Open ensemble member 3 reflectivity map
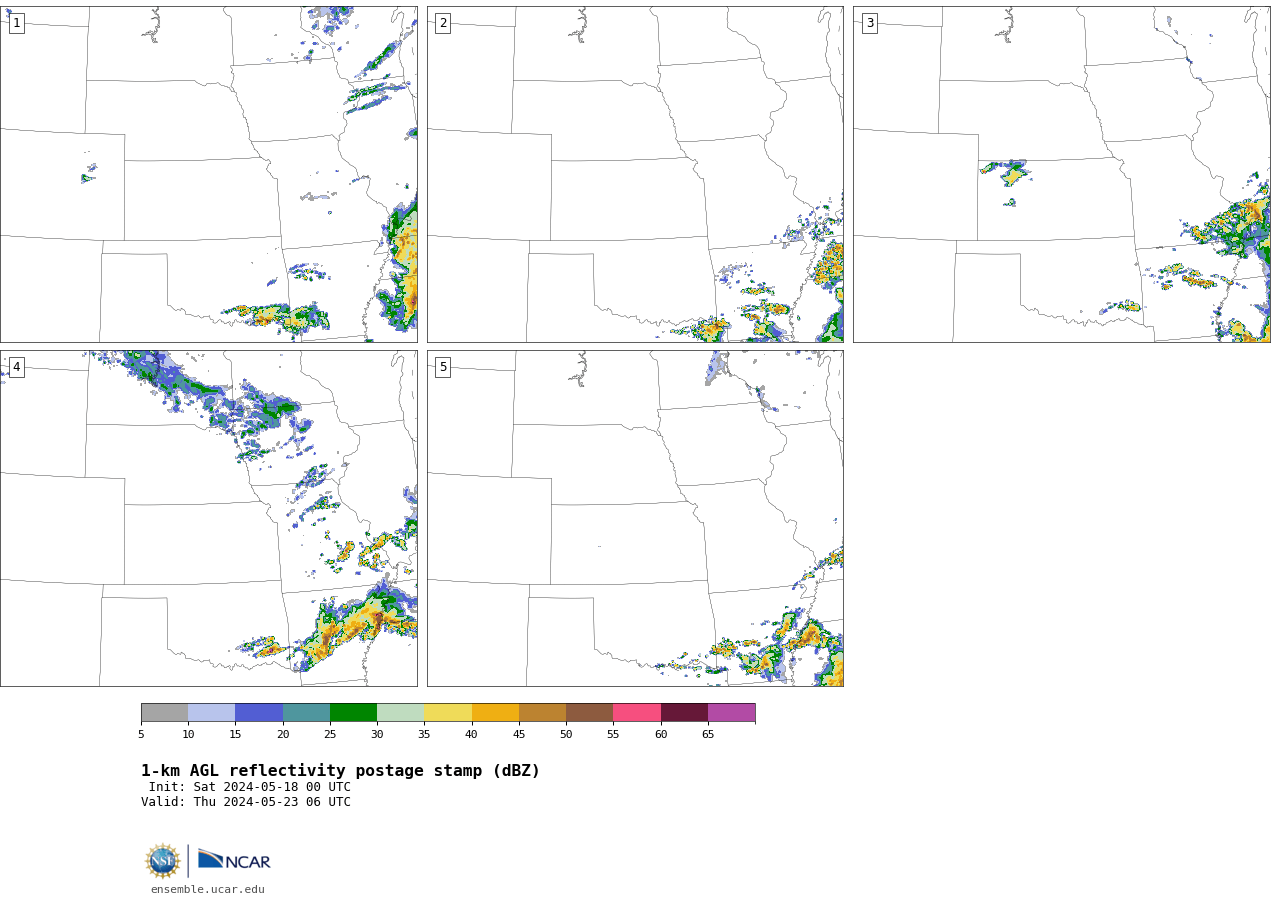 [x=1061, y=174]
